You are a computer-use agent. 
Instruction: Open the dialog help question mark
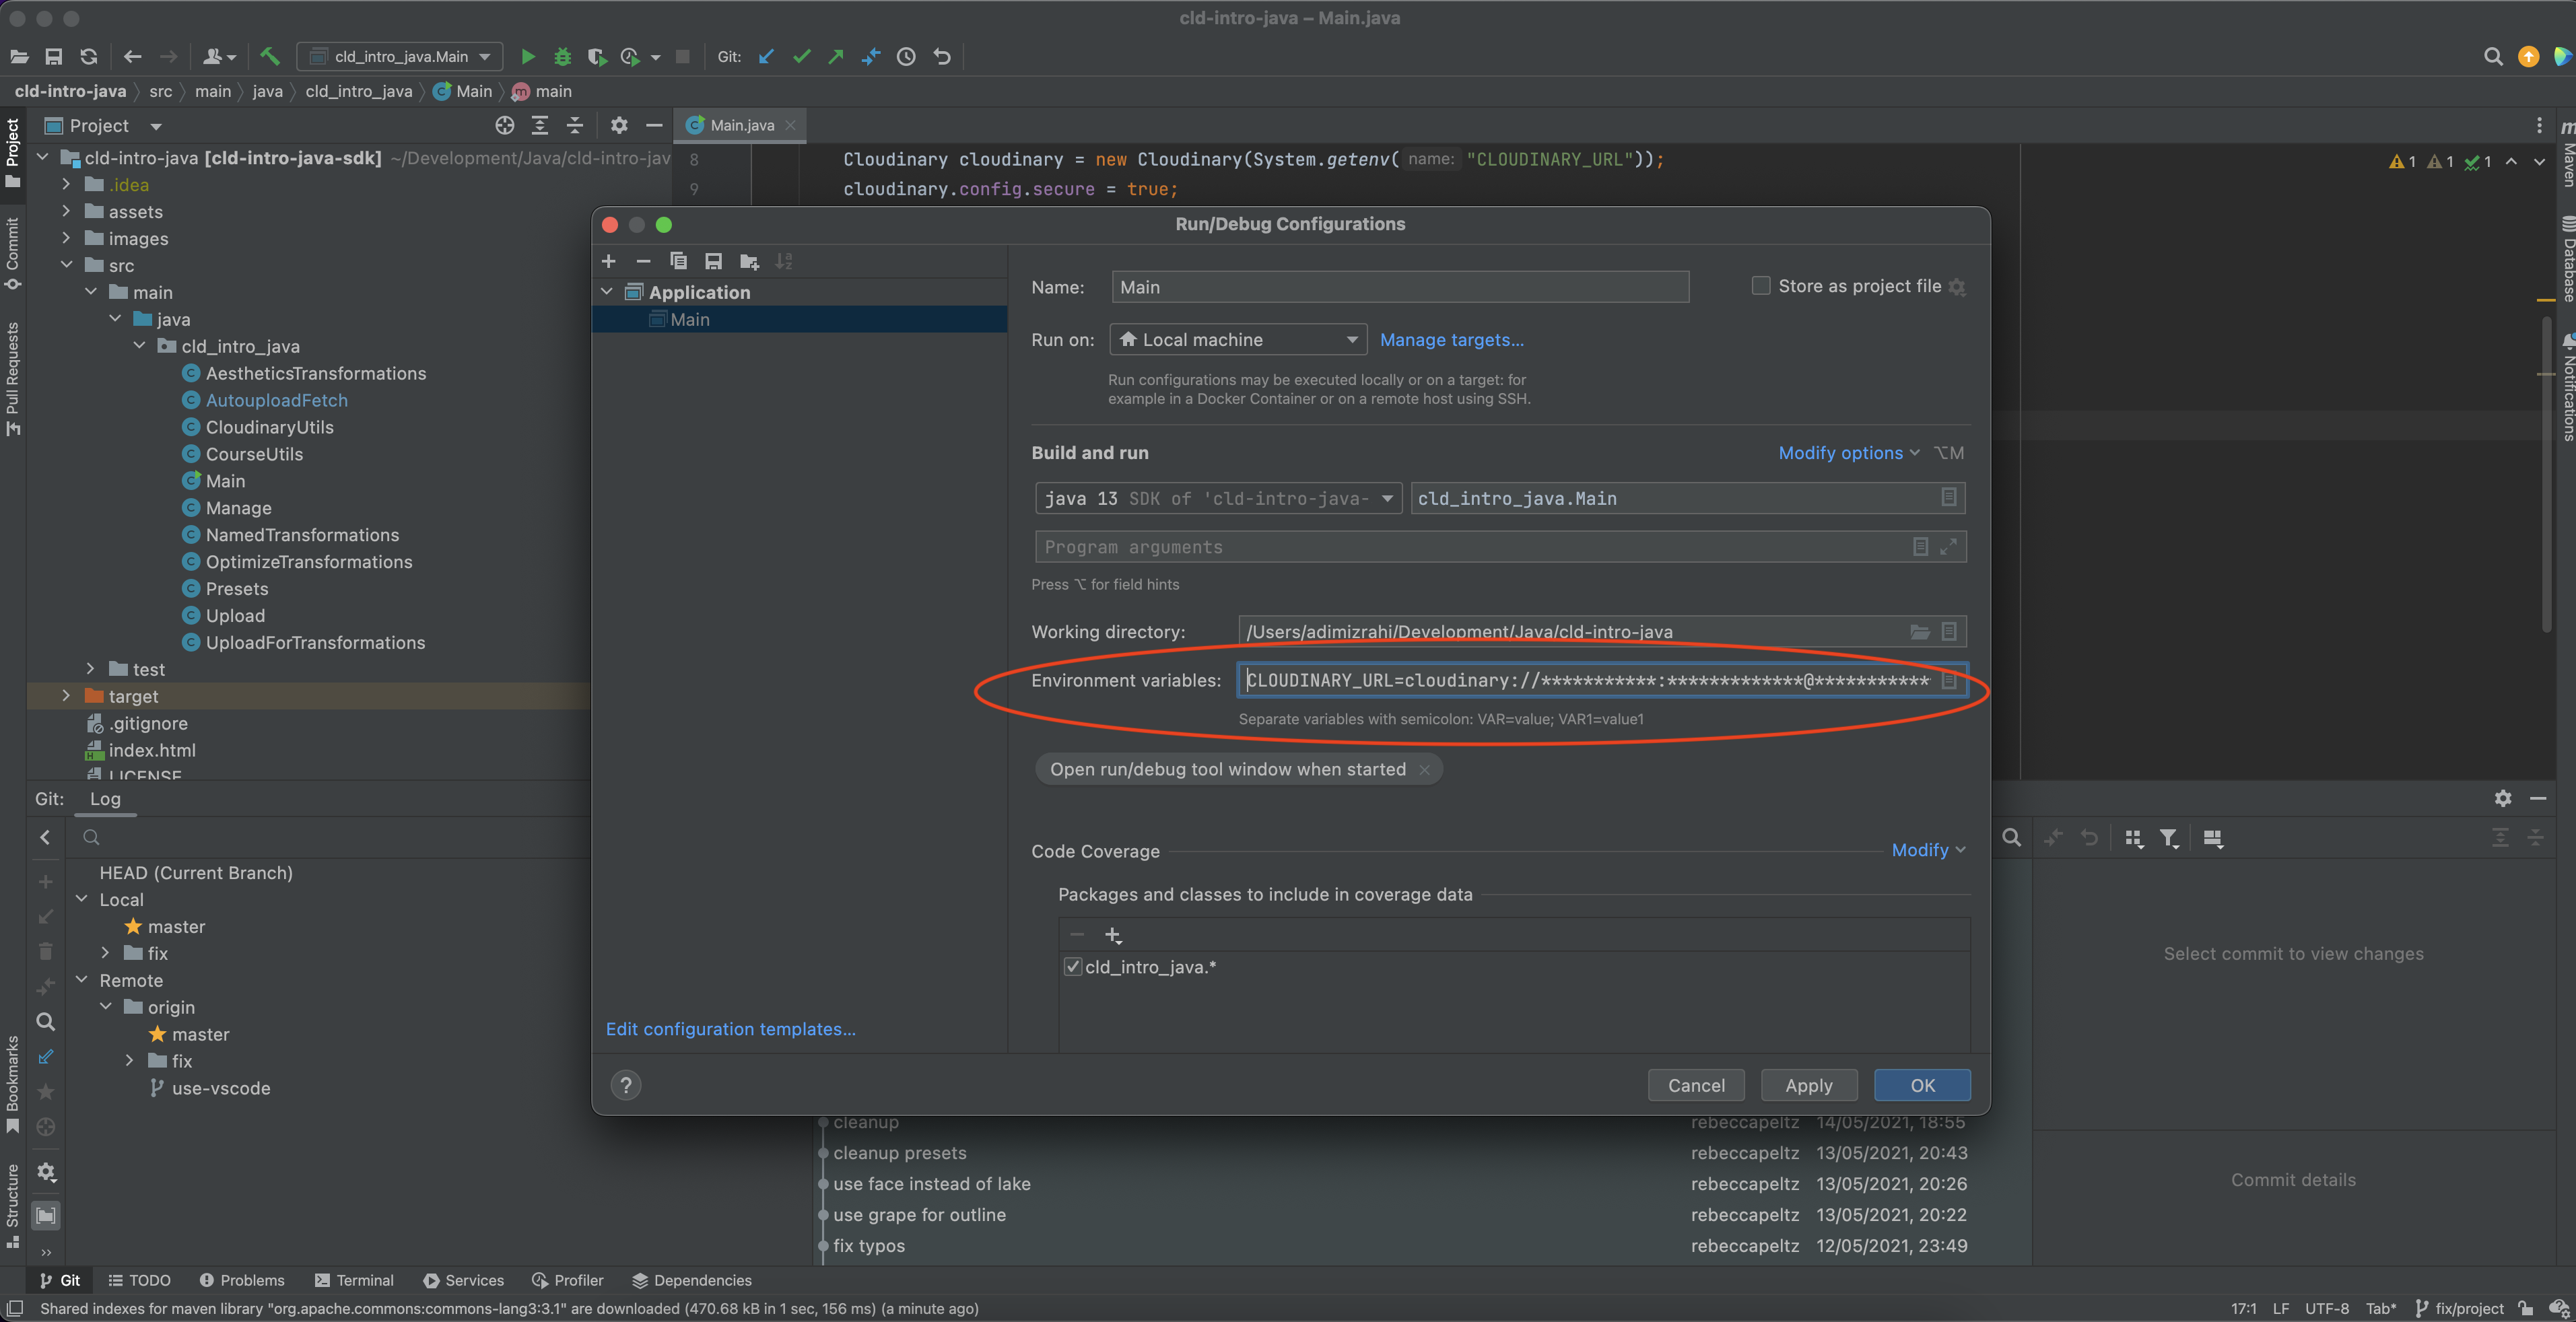[x=626, y=1085]
